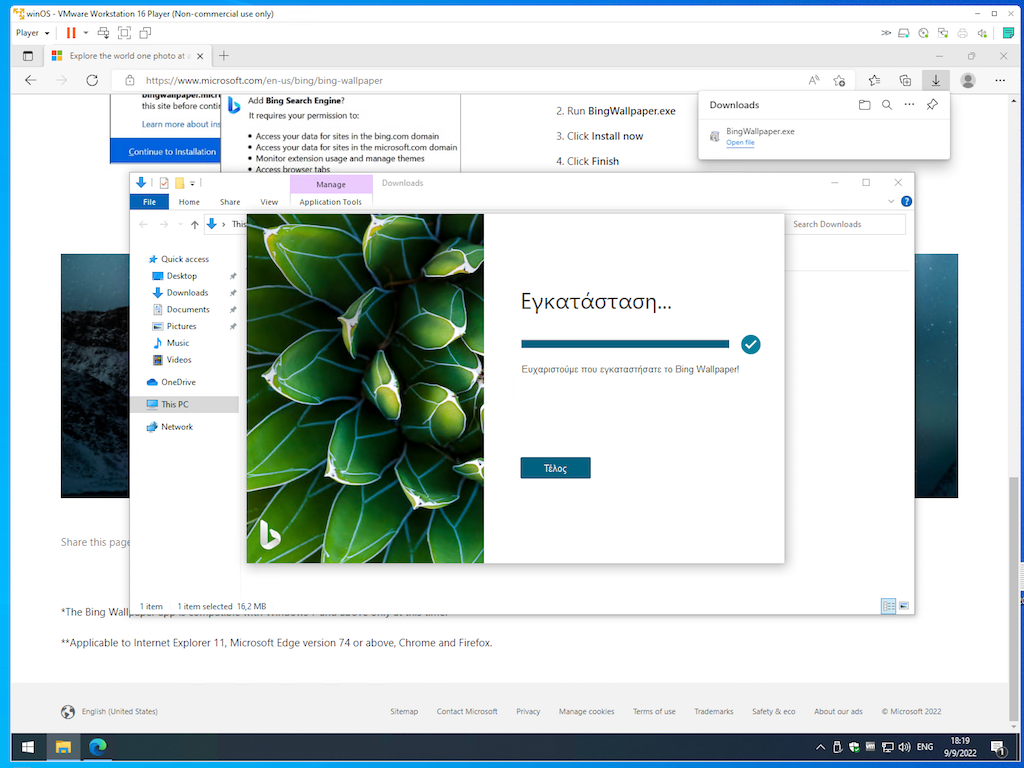The image size is (1024, 768).
Task: Click the site lock icon in address bar
Action: (x=130, y=80)
